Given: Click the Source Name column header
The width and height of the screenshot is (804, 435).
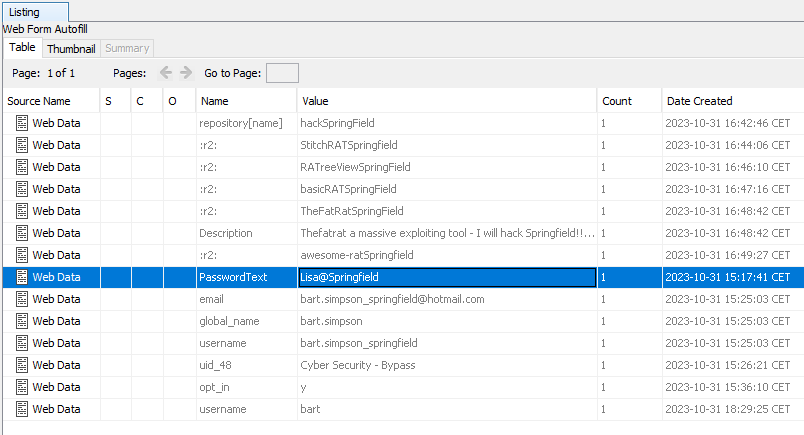Looking at the screenshot, I should pyautogui.click(x=39, y=101).
